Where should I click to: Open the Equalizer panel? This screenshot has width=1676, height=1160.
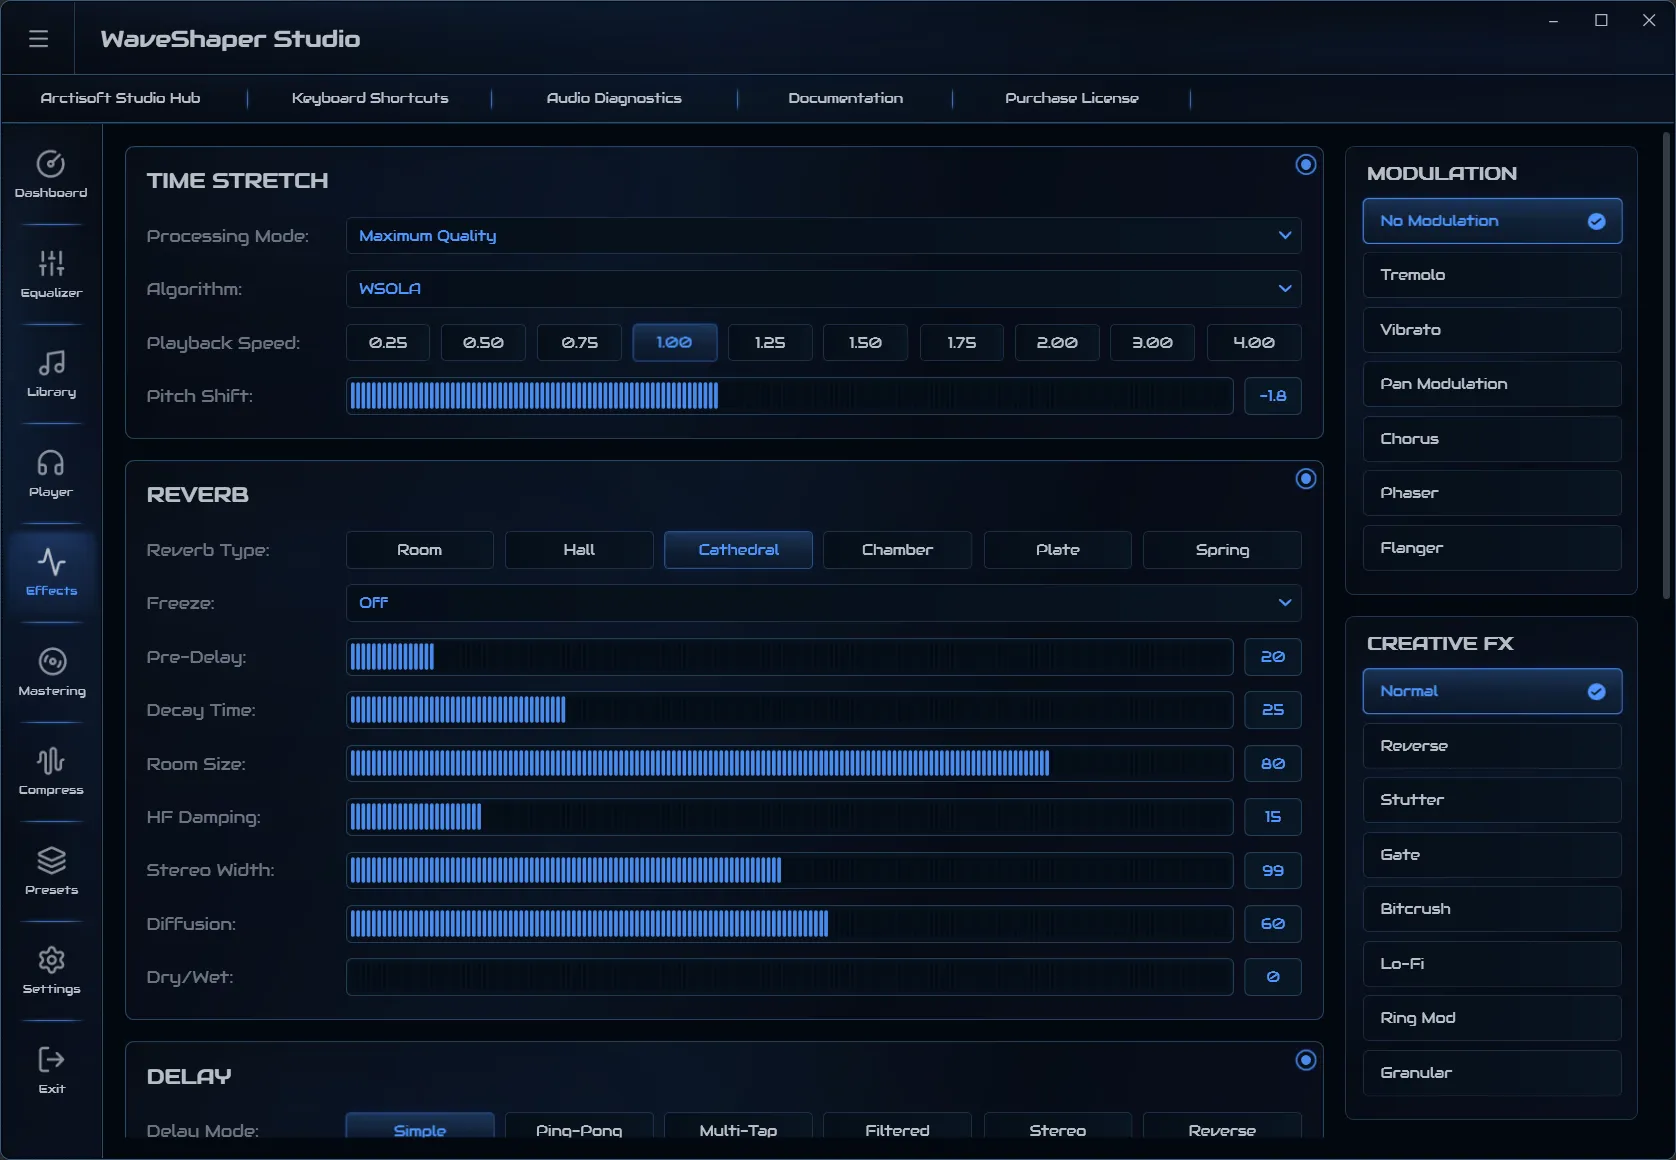pyautogui.click(x=51, y=274)
